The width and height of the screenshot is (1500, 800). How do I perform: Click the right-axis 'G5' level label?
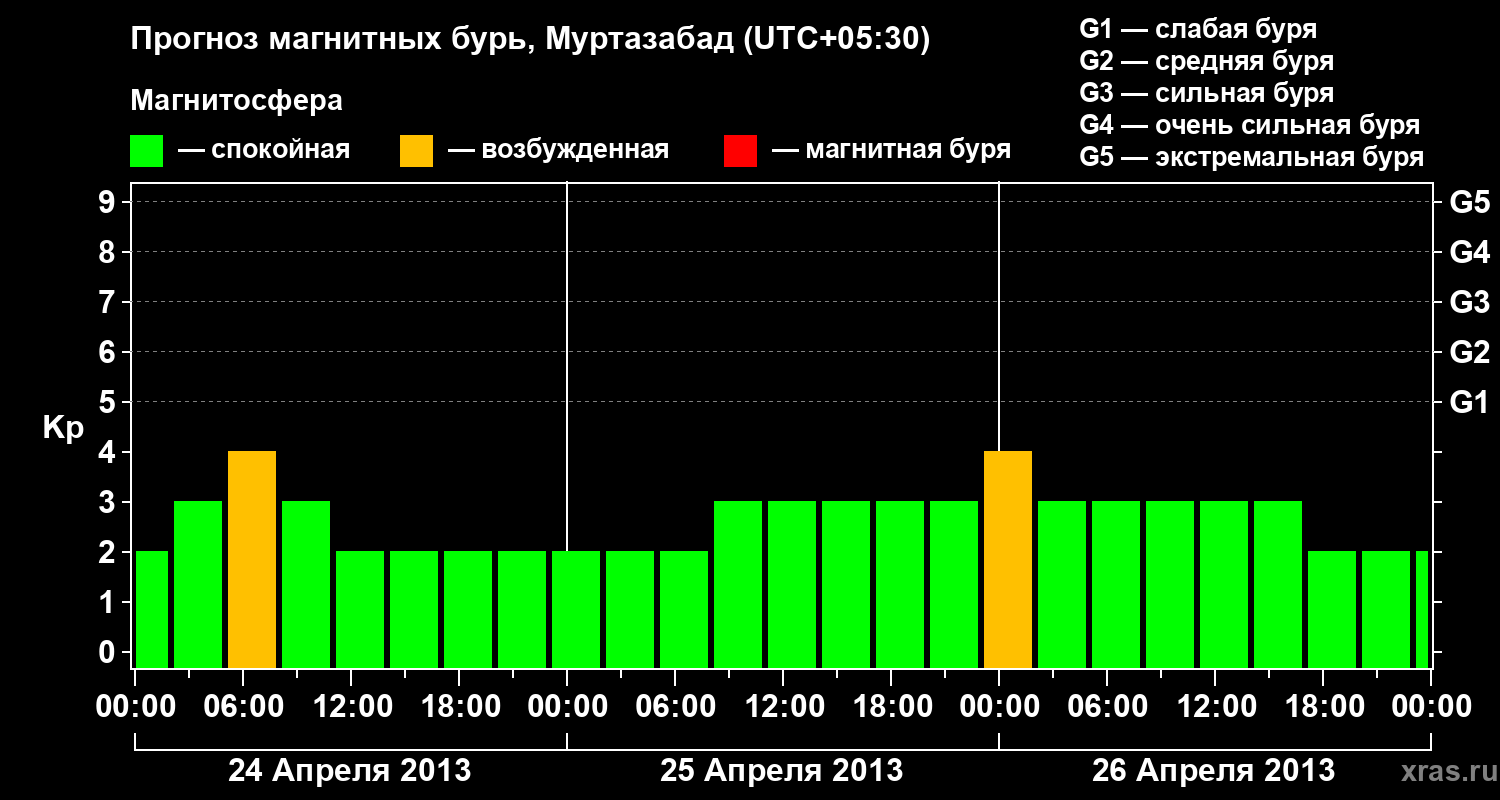coord(1470,202)
